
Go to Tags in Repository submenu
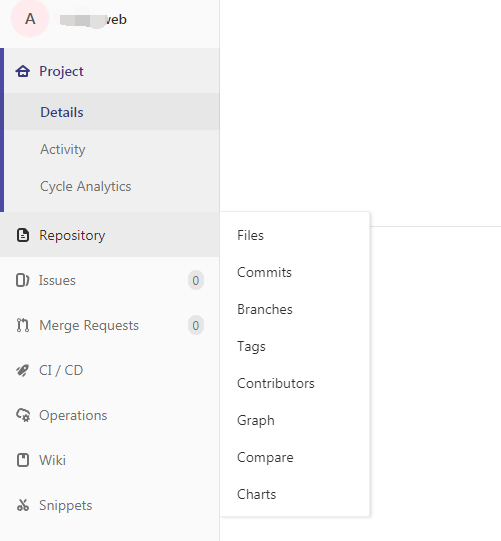pyautogui.click(x=251, y=346)
